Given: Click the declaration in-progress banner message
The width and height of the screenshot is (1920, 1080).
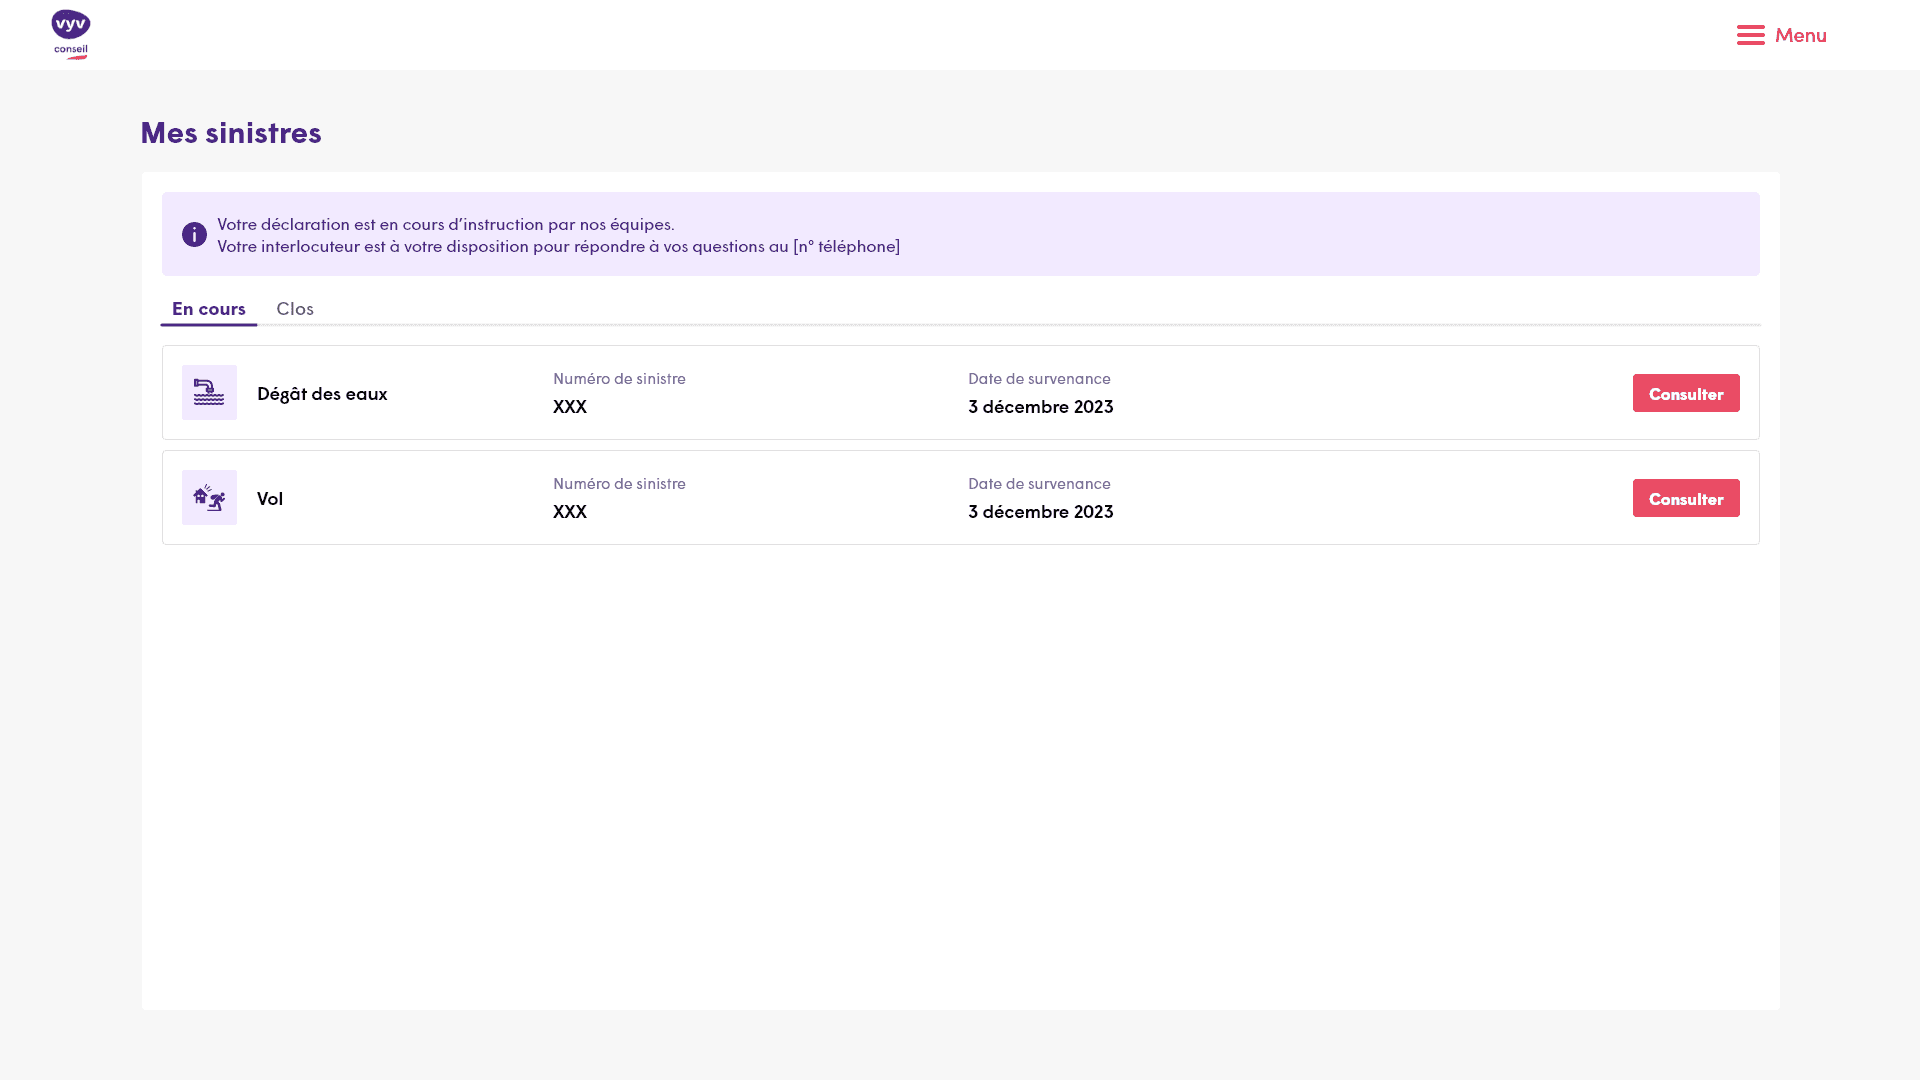Looking at the screenshot, I should [445, 224].
